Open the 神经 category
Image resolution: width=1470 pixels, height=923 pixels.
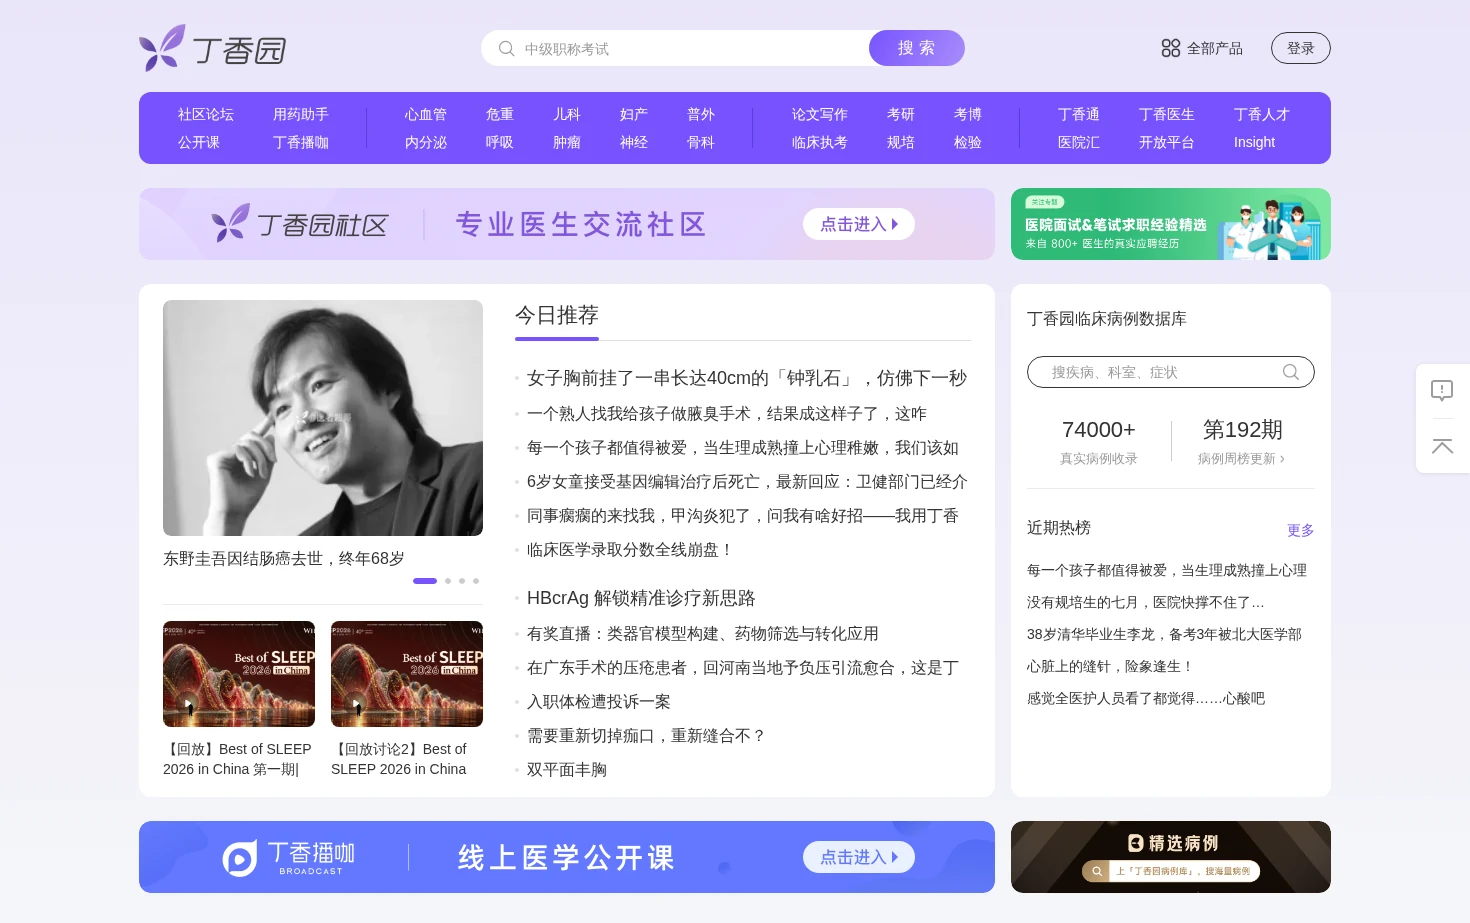coord(634,142)
